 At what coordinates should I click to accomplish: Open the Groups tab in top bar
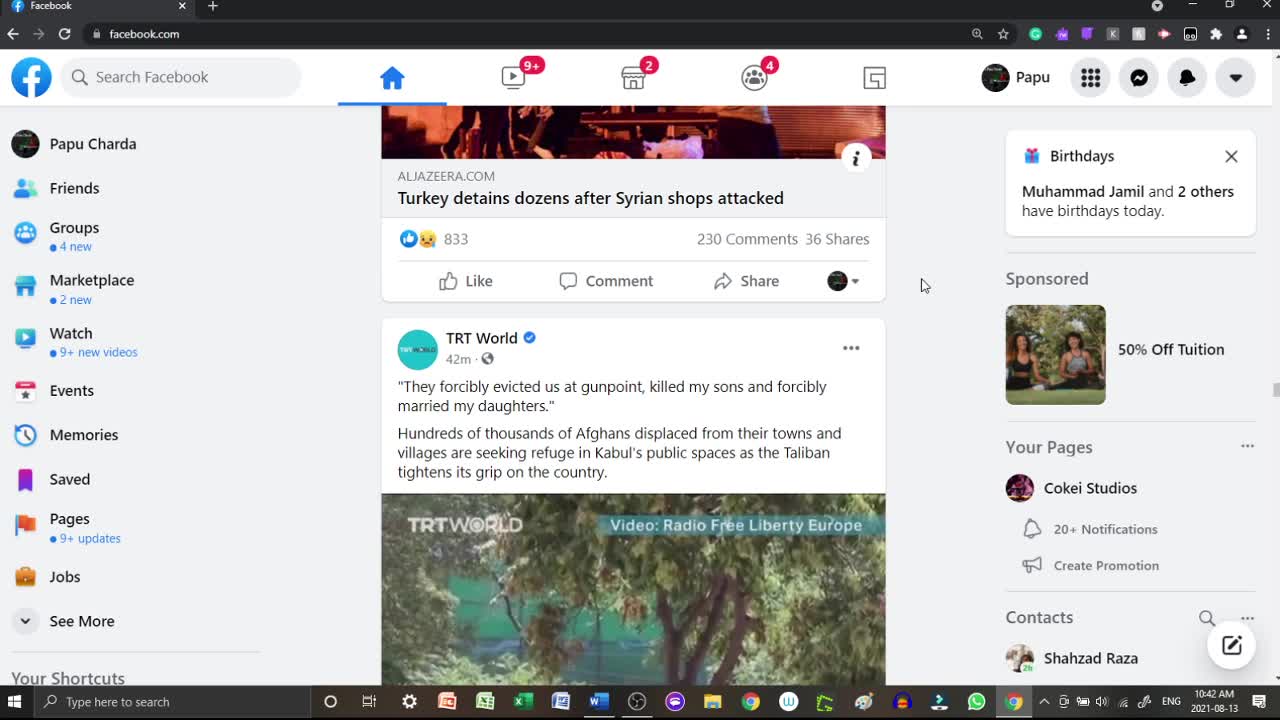tap(754, 78)
